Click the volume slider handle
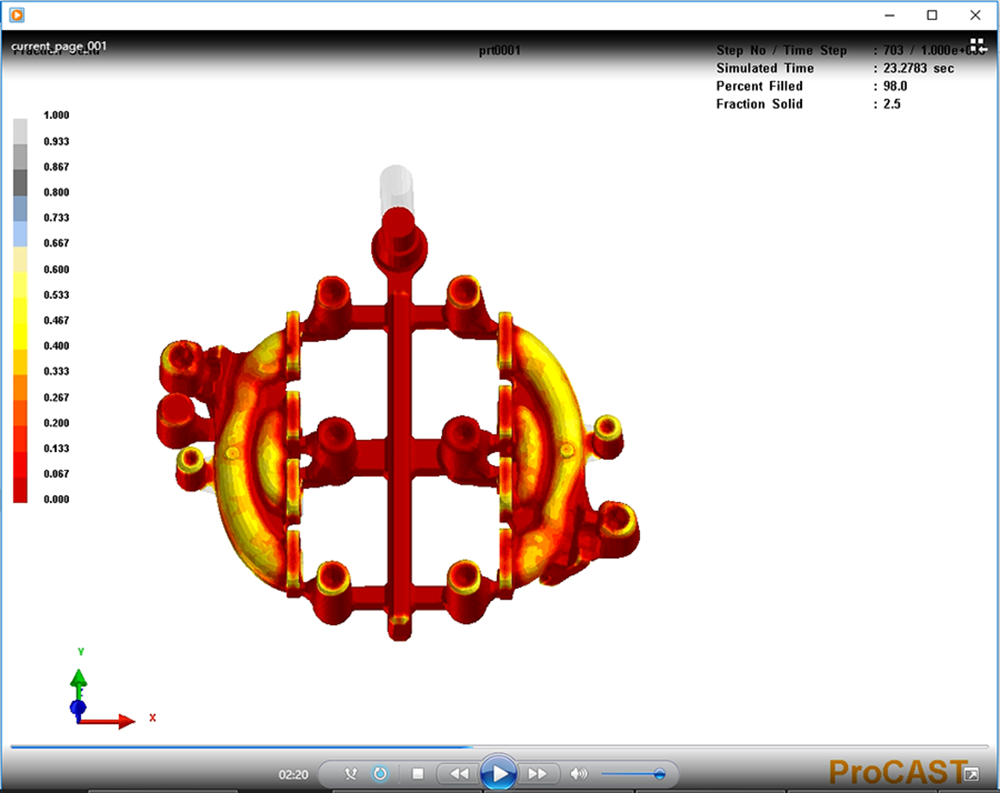Viewport: 1000px width, 793px height. [x=659, y=774]
